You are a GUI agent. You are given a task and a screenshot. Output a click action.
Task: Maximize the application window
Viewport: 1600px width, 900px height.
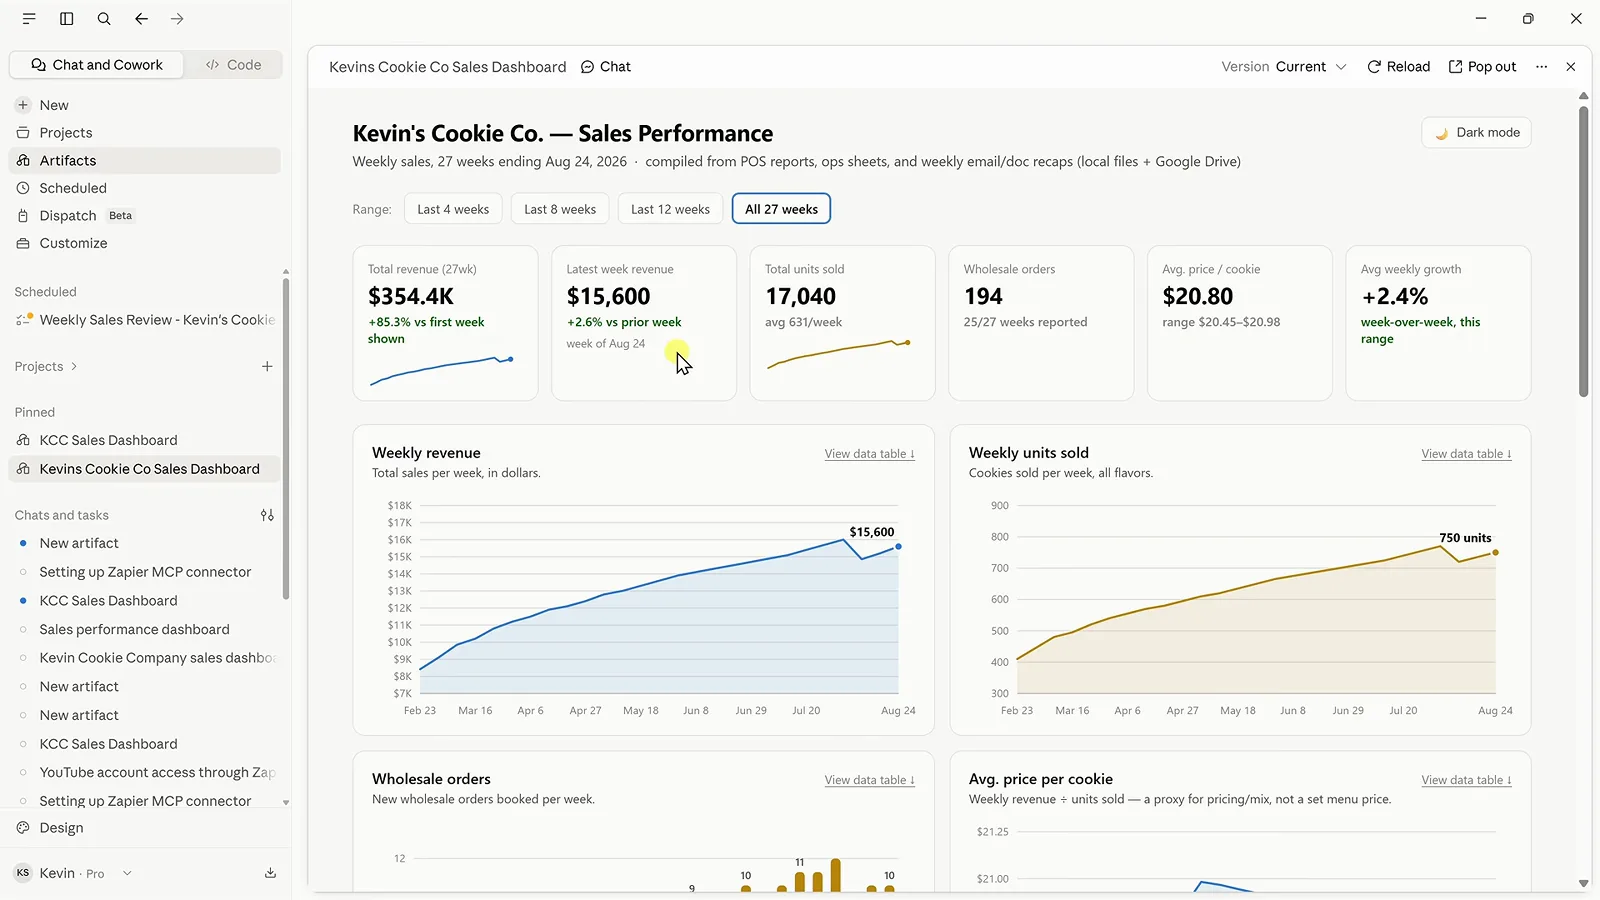click(1528, 19)
